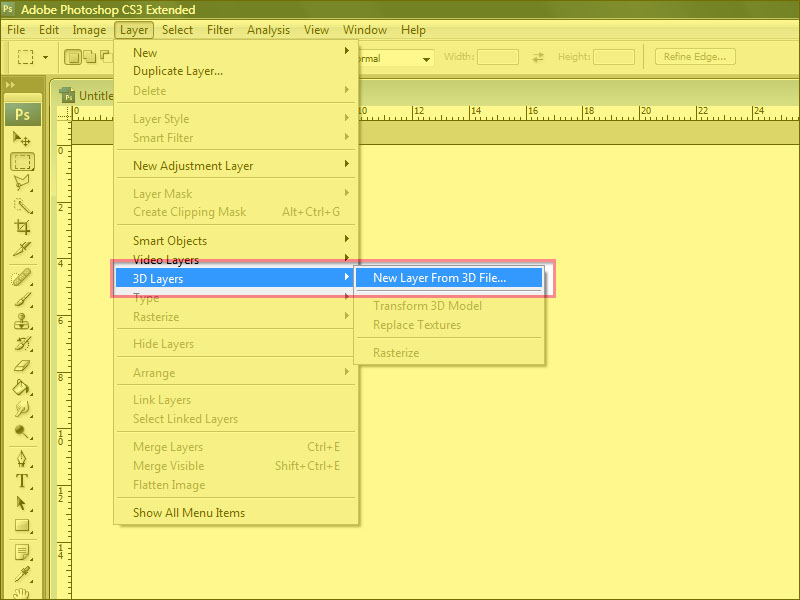
Task: Select the Clone Stamp tool
Action: [x=22, y=322]
